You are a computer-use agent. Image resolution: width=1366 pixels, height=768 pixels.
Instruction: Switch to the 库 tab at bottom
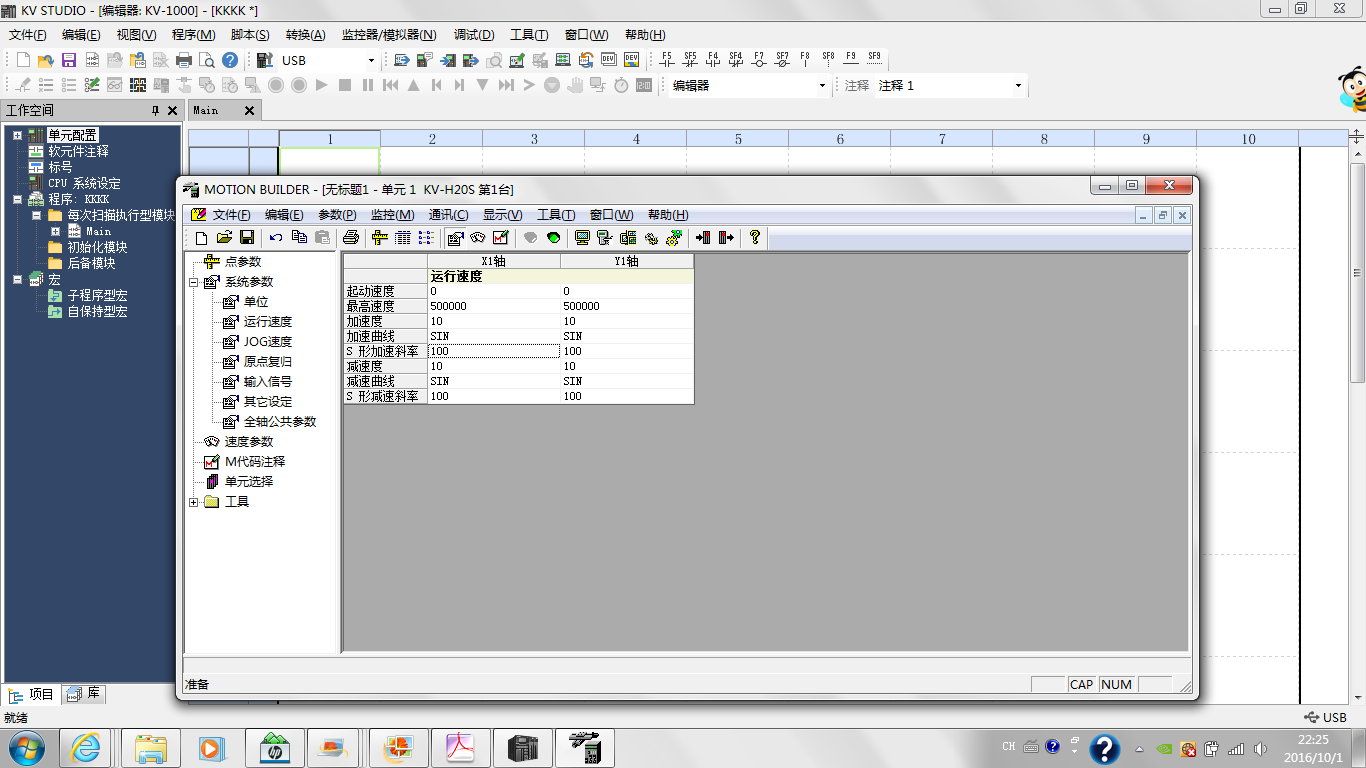click(x=83, y=694)
